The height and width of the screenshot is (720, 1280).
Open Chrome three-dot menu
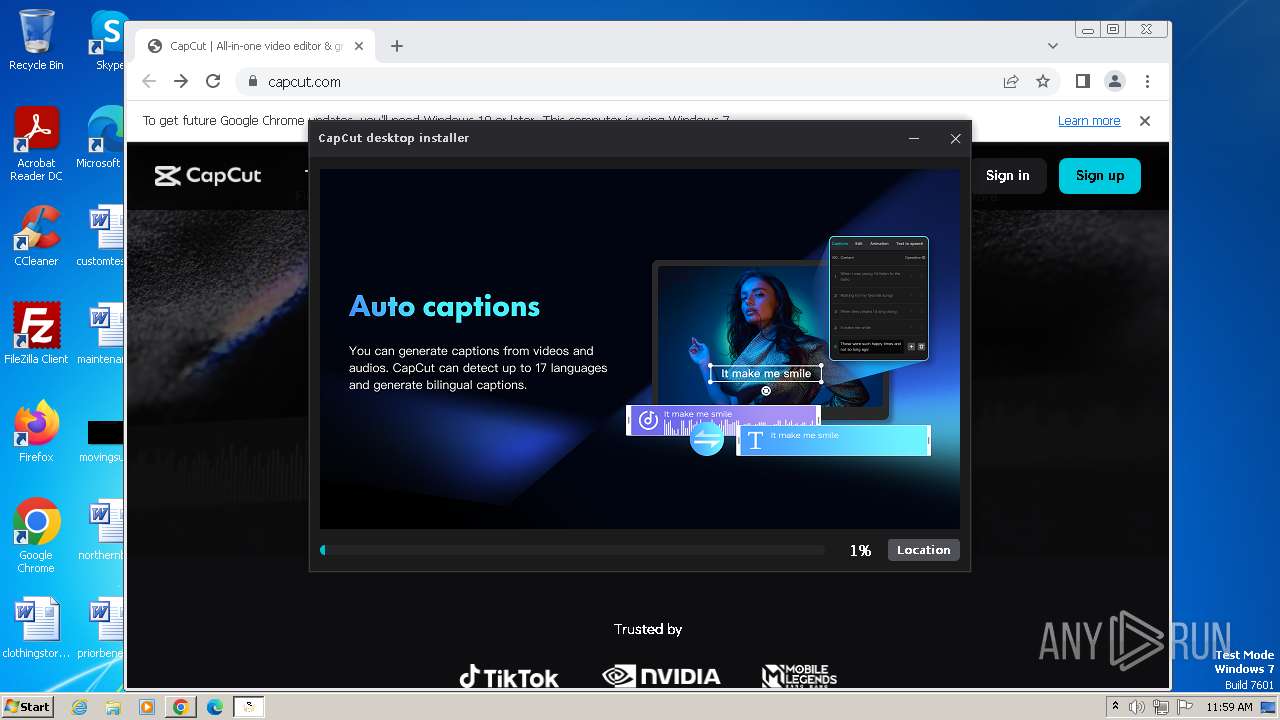(x=1147, y=82)
